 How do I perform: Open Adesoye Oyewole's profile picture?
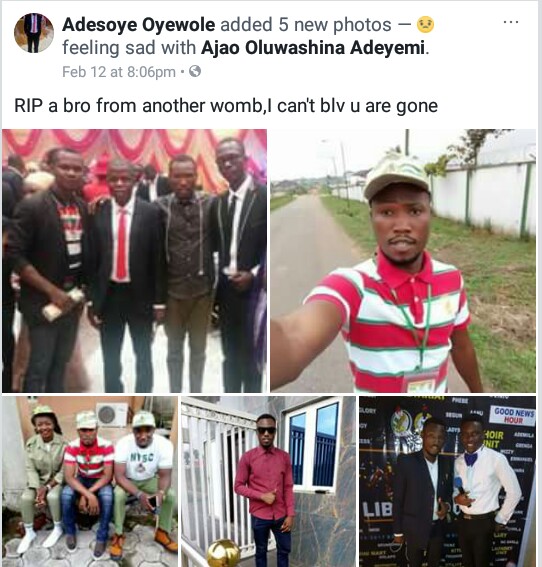pyautogui.click(x=34, y=33)
